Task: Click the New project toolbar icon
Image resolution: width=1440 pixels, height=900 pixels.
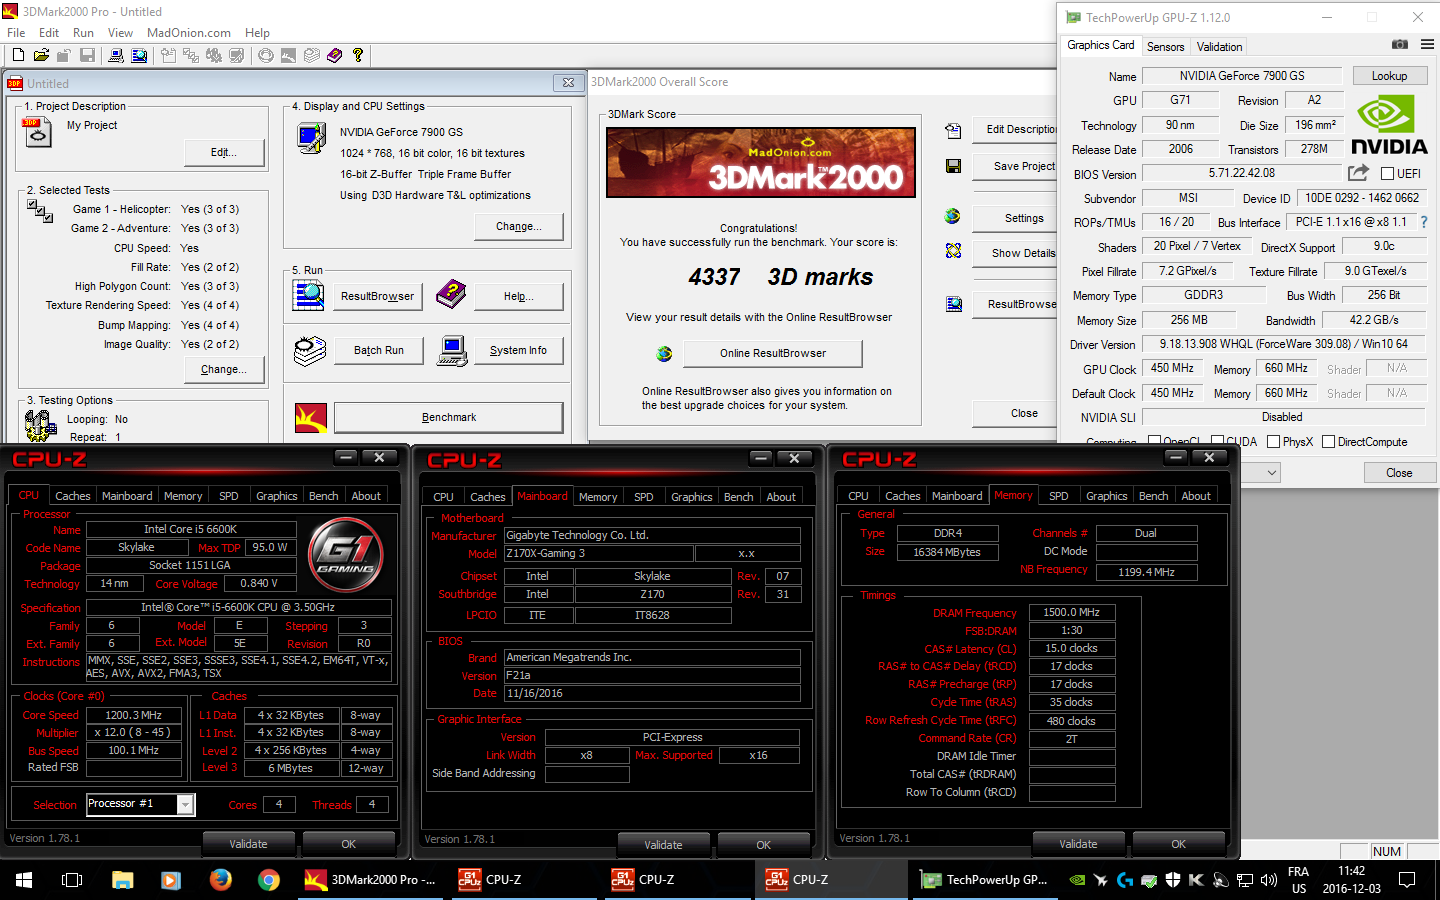Action: pyautogui.click(x=17, y=56)
